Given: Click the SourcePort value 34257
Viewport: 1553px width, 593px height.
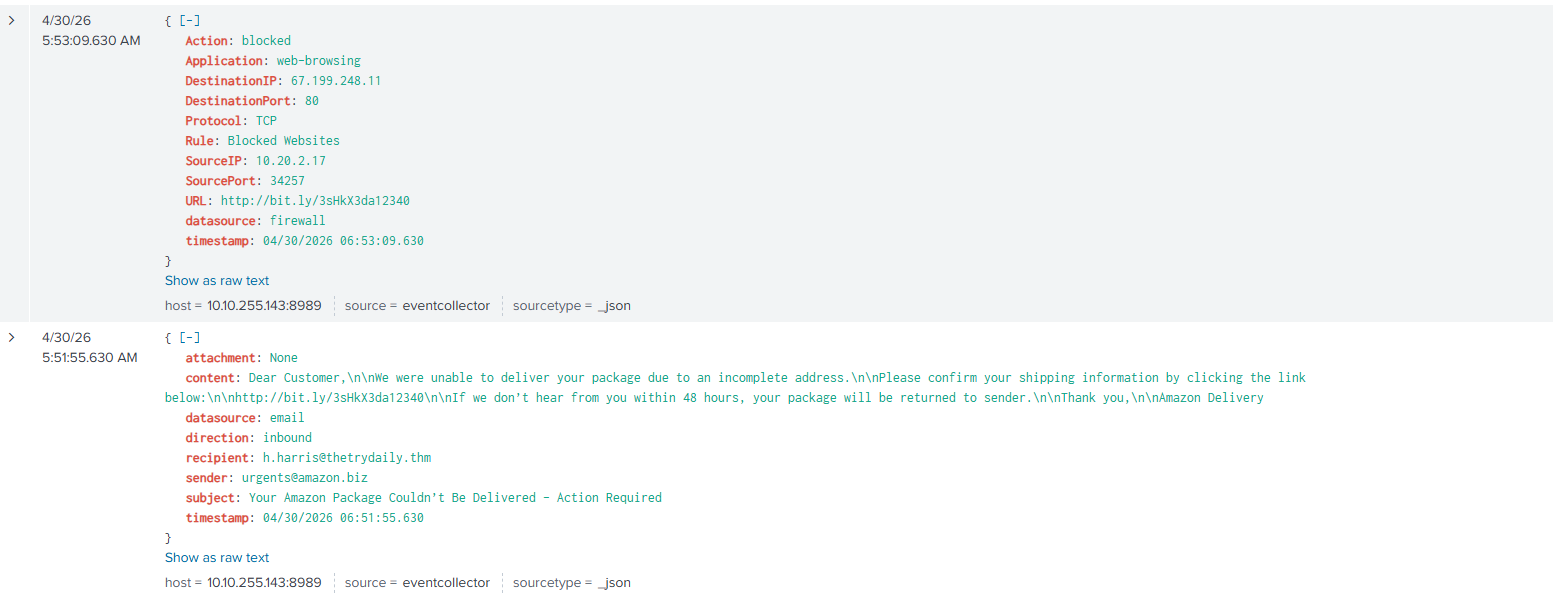Looking at the screenshot, I should [x=287, y=181].
